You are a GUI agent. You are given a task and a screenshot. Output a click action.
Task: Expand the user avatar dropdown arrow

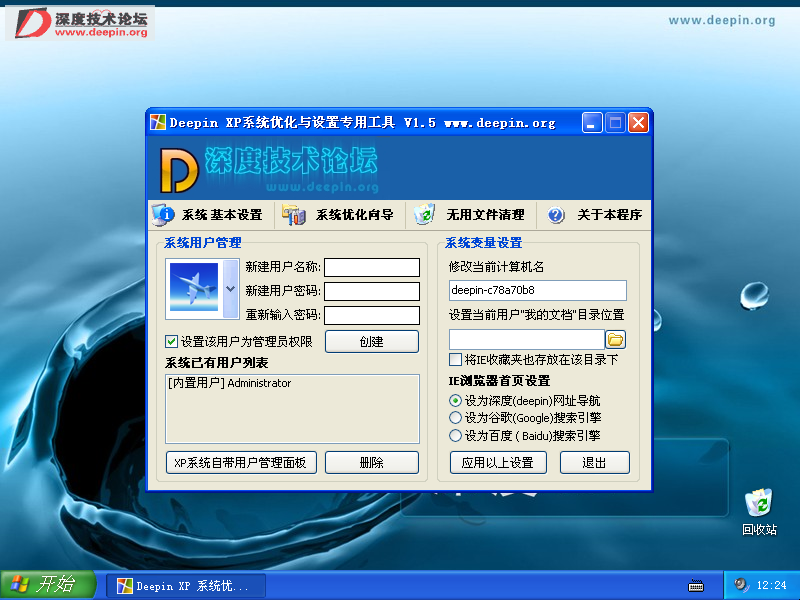point(231,289)
